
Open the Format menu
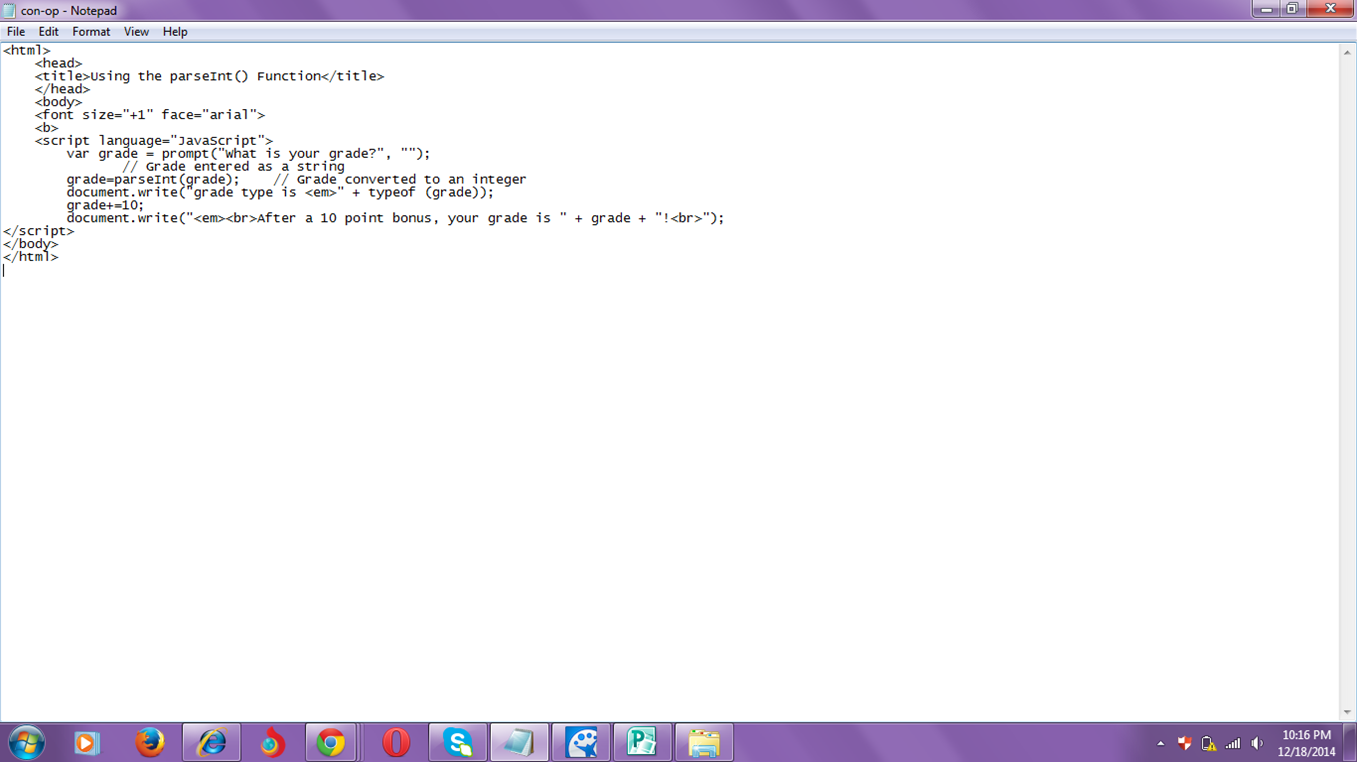91,32
